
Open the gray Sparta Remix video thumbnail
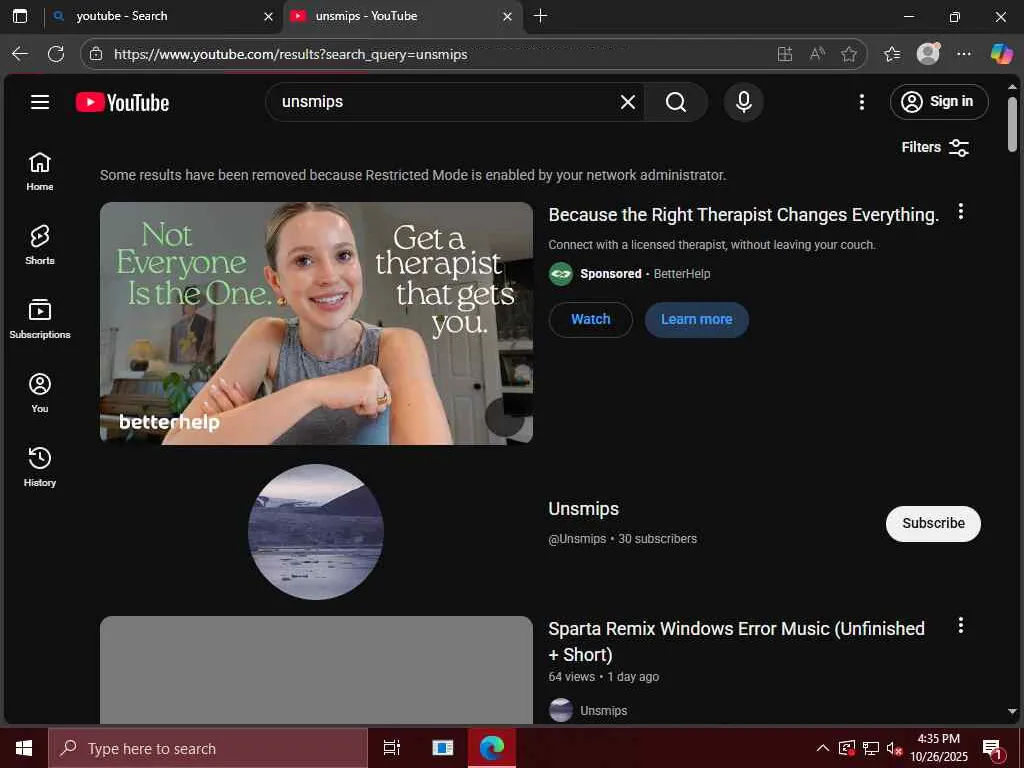click(316, 669)
